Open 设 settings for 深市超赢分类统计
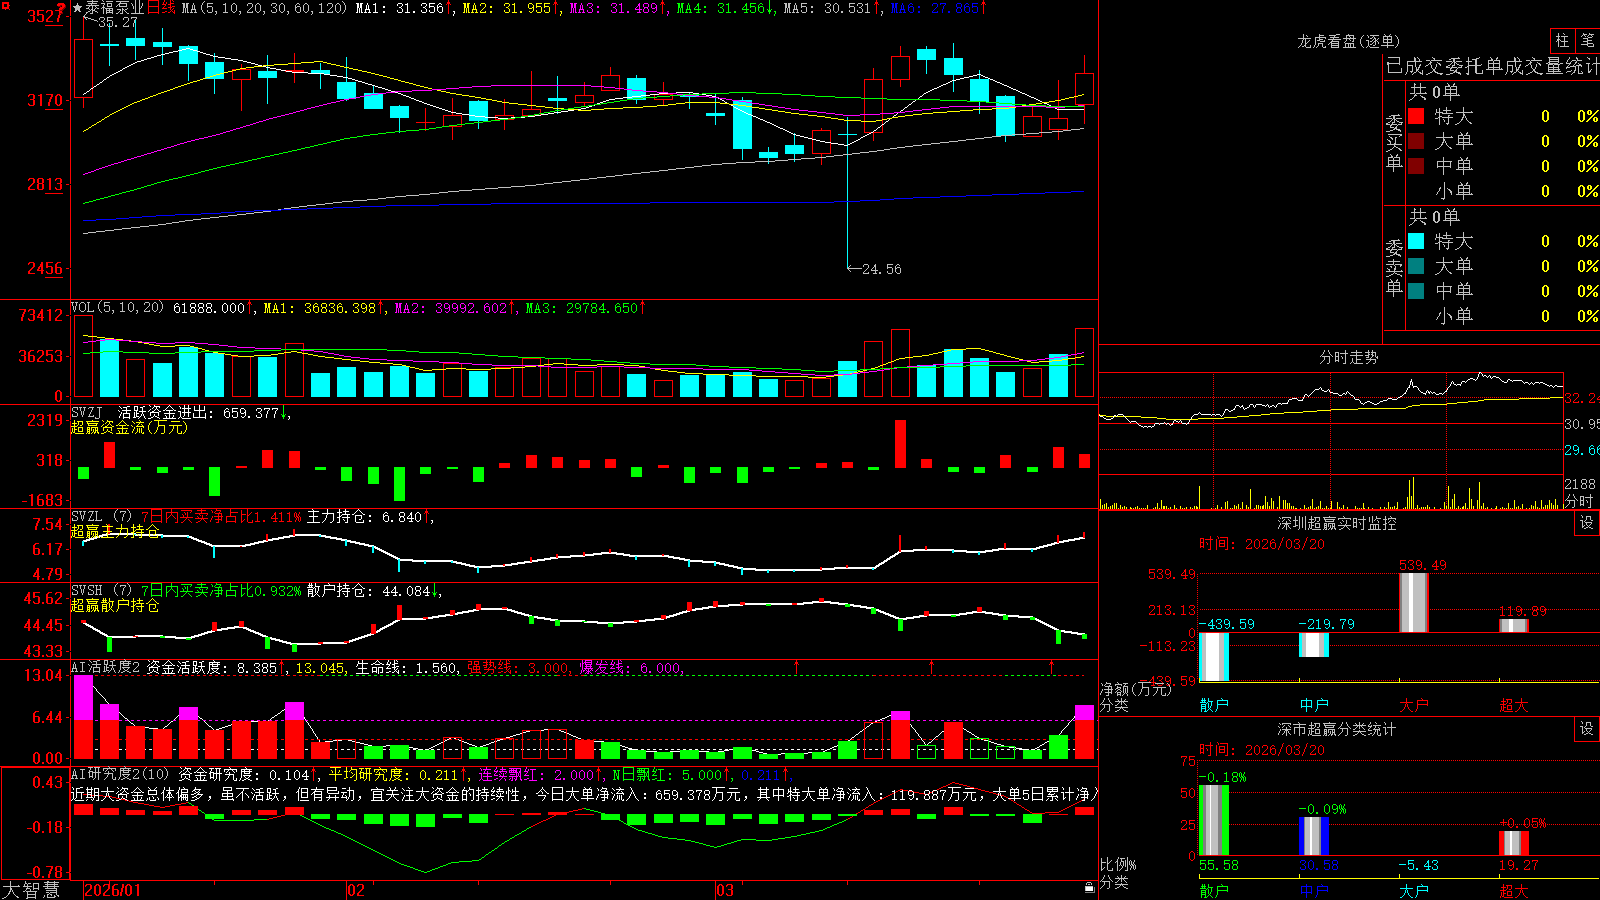The image size is (1600, 900). click(x=1587, y=729)
